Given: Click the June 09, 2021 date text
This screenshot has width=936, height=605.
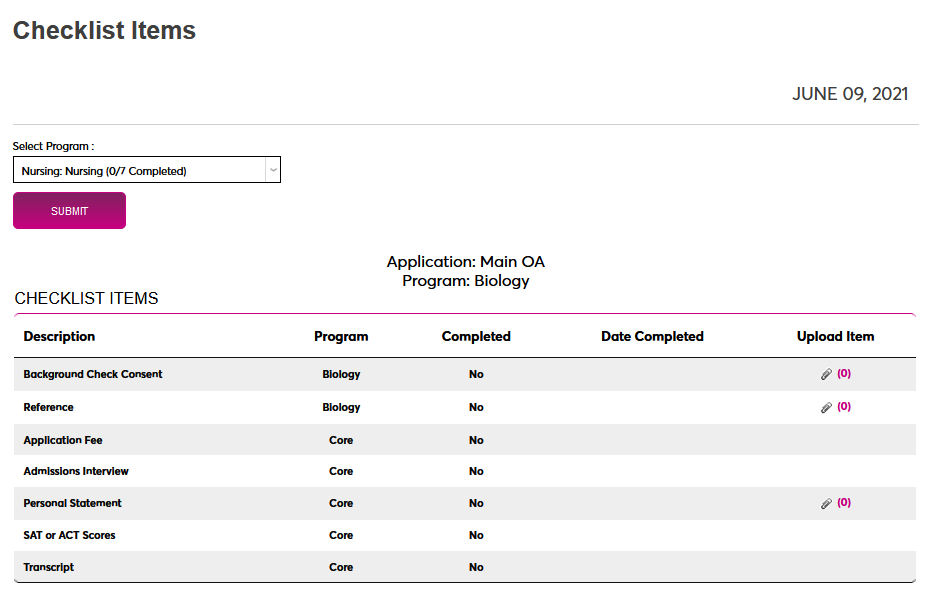Looking at the screenshot, I should [x=850, y=94].
